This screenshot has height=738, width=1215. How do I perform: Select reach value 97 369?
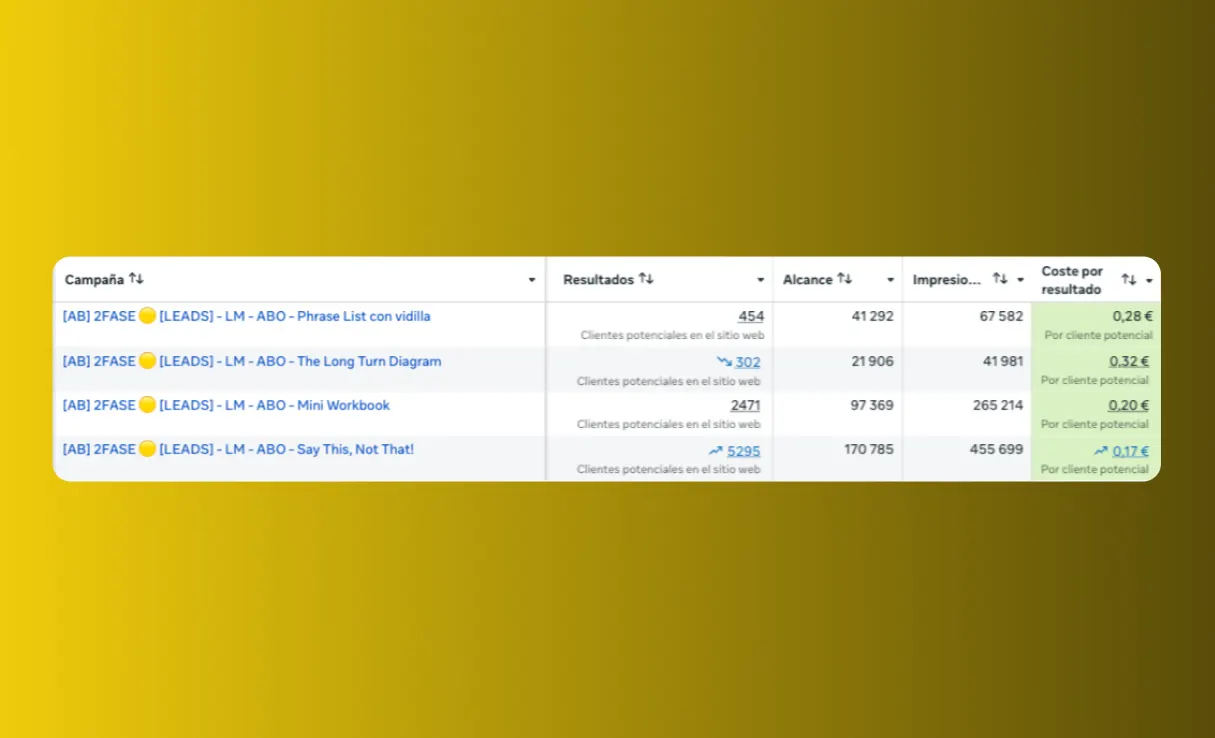click(x=872, y=405)
